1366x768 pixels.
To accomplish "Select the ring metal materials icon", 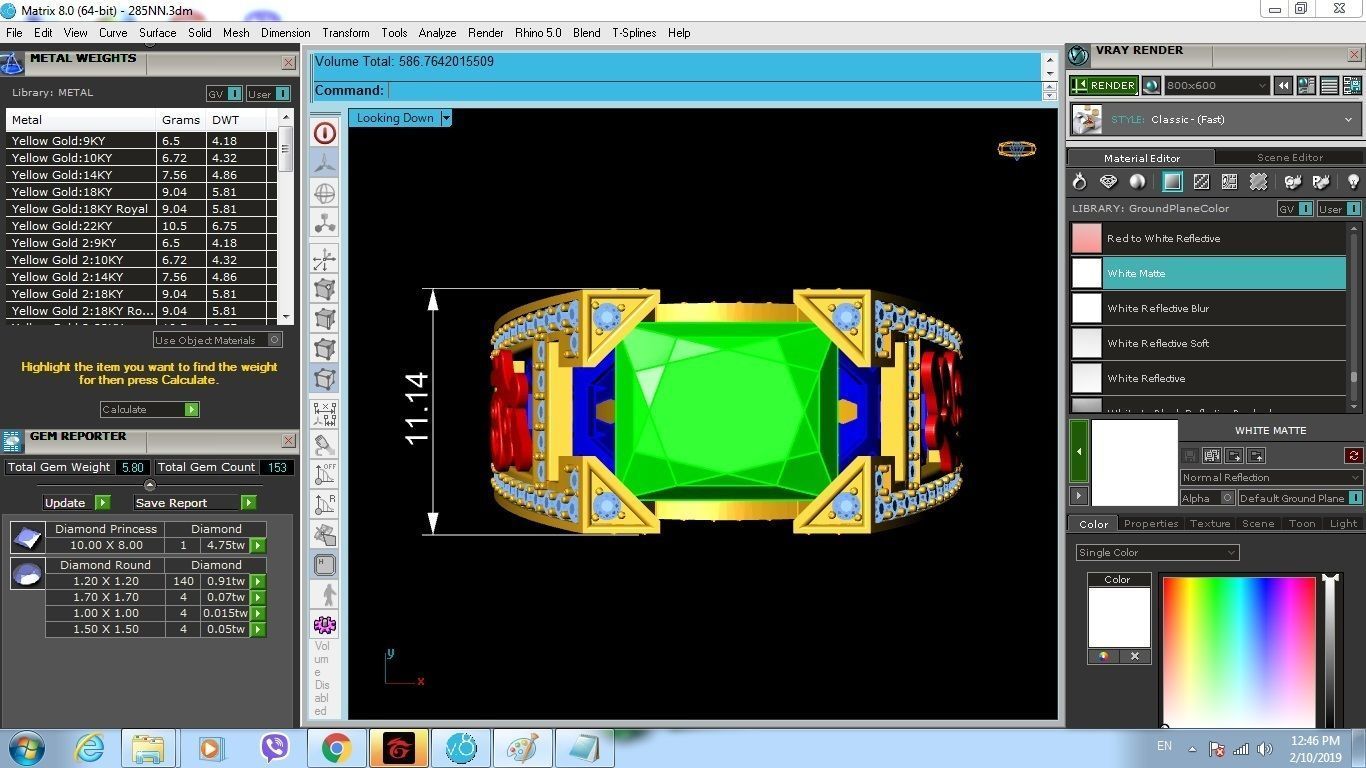I will click(x=1079, y=182).
